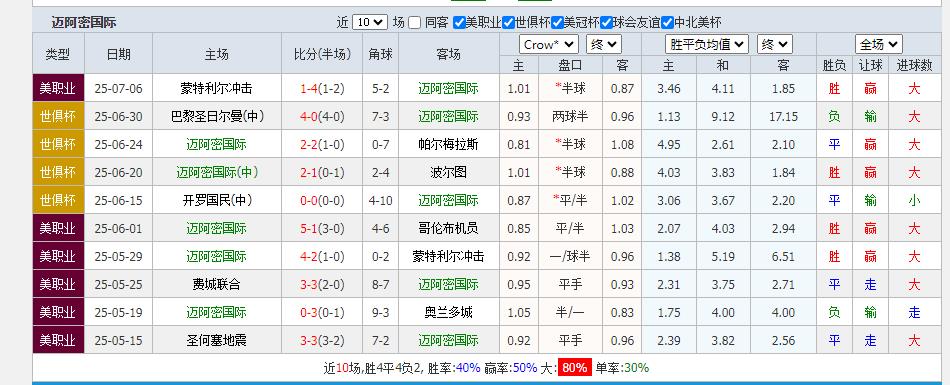Open the match count dropdown showing 10
The width and height of the screenshot is (950, 385).
point(369,22)
